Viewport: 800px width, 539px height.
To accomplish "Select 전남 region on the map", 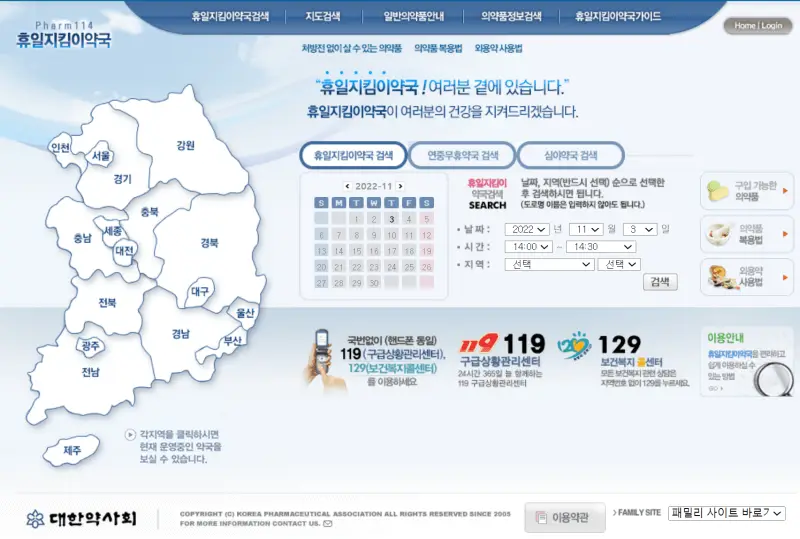I will (x=90, y=372).
